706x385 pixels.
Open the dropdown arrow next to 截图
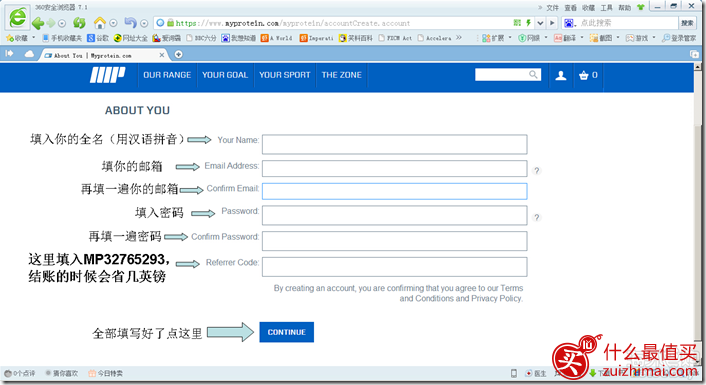click(x=618, y=38)
